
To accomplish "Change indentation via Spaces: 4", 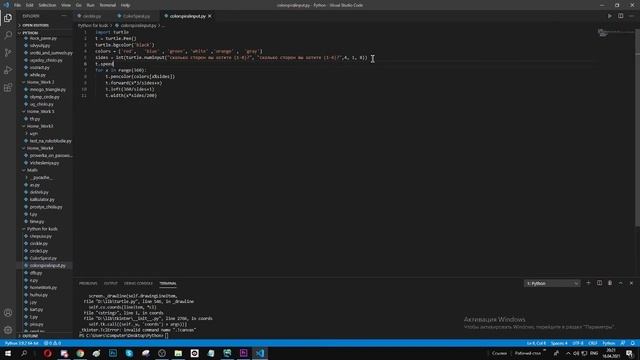I will click(x=559, y=343).
